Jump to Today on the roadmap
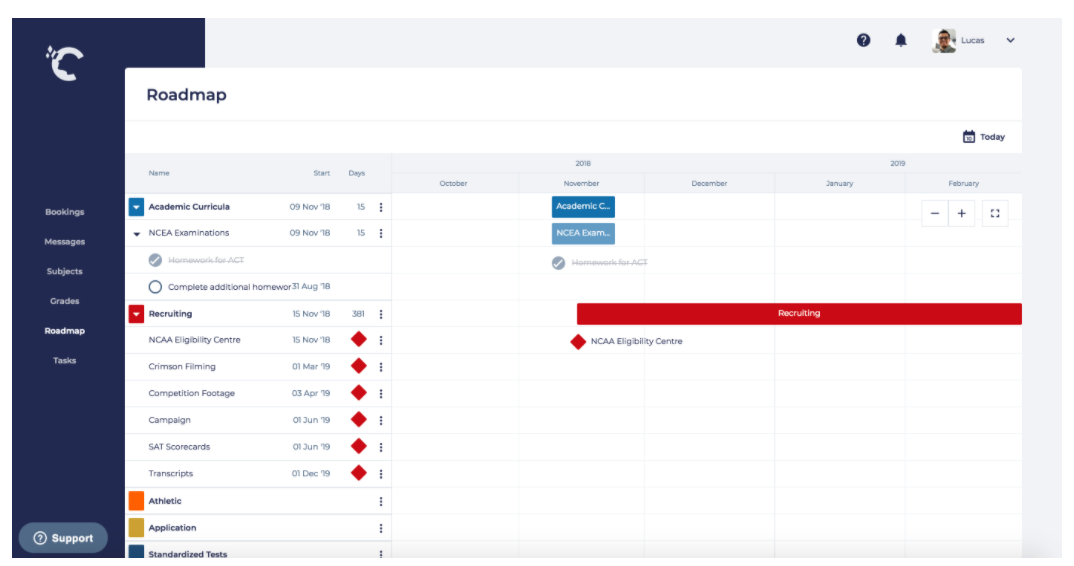Image resolution: width=1074 pixels, height=566 pixels. [x=983, y=137]
